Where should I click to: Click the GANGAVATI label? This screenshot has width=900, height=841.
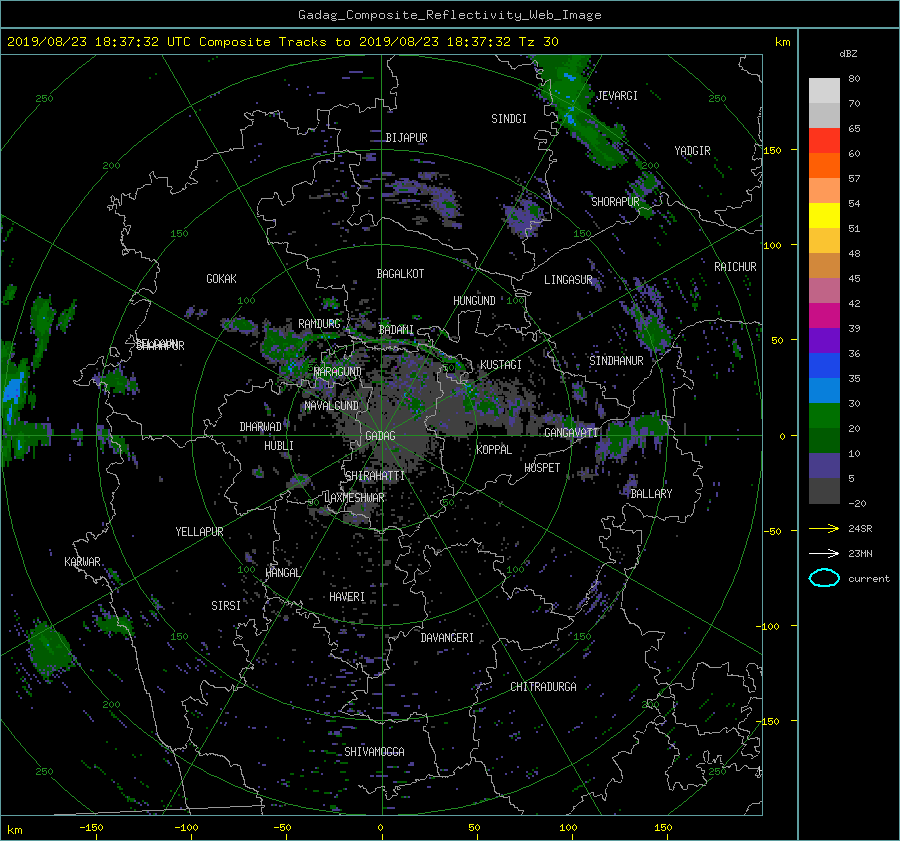pos(571,433)
